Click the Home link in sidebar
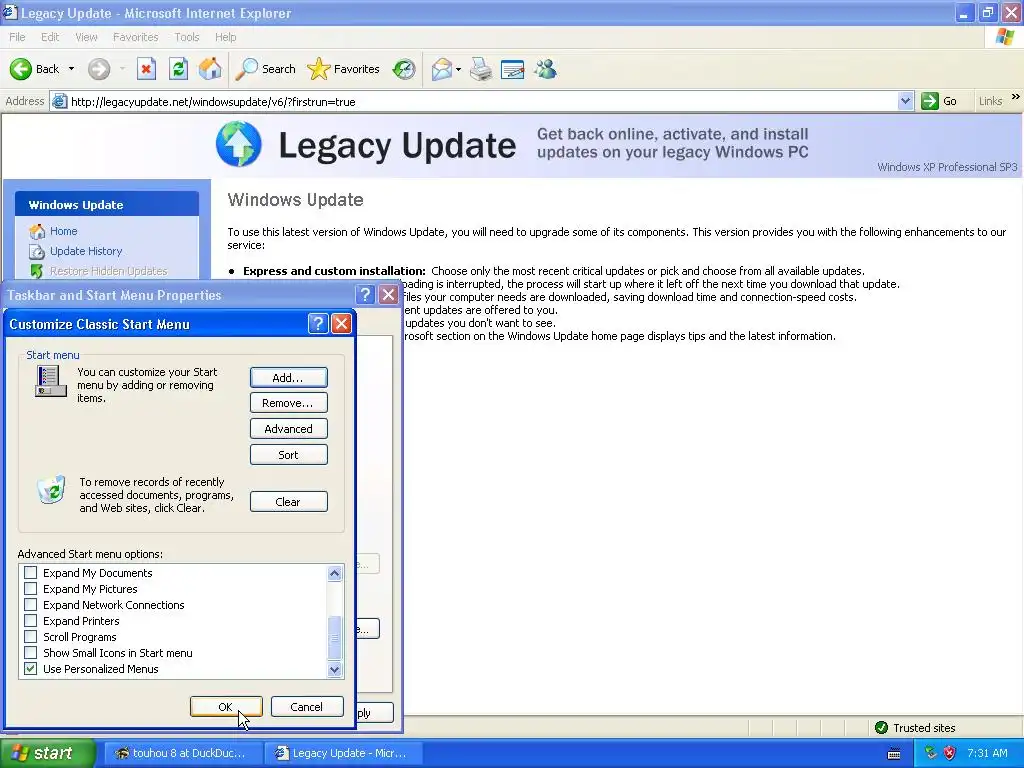 click(63, 231)
